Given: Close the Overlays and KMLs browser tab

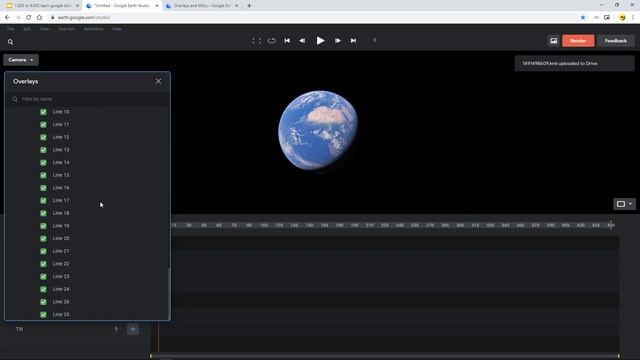Looking at the screenshot, I should point(236,6).
